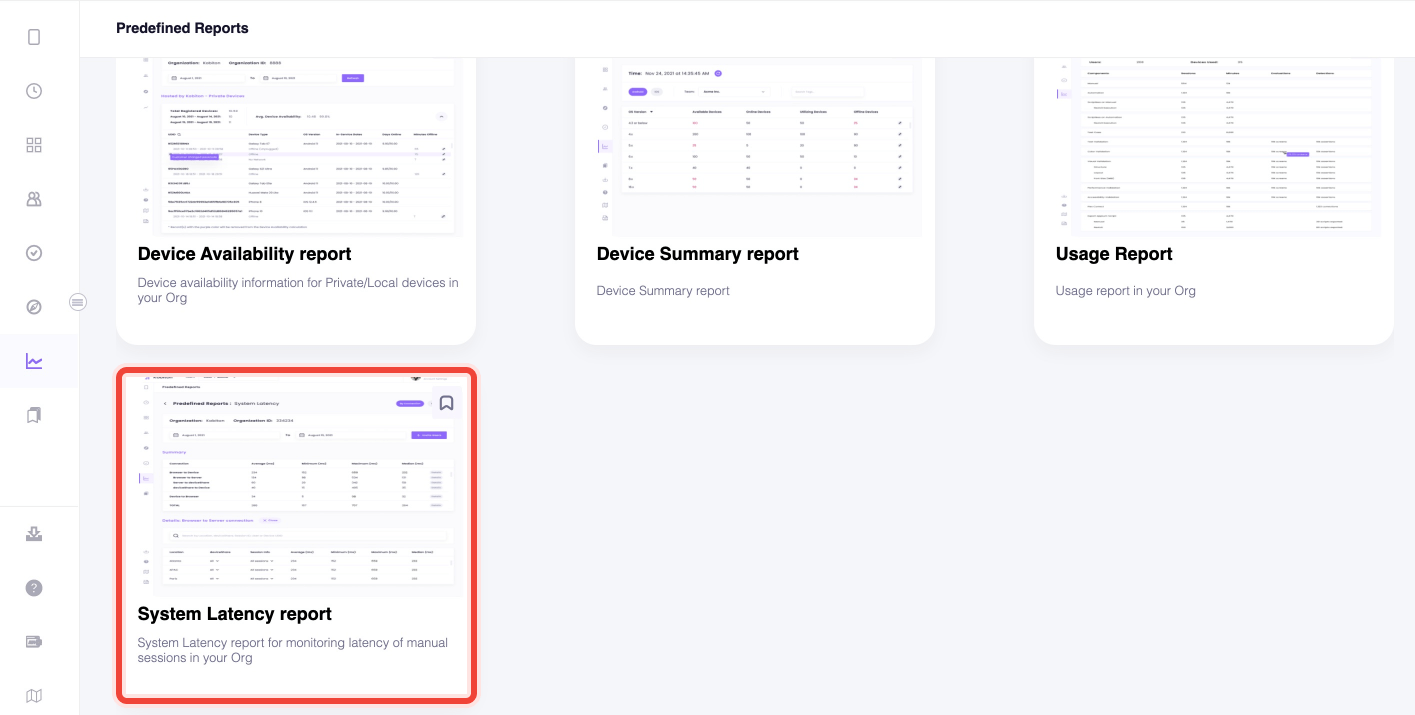Select the chart reports sidebar icon
Screen dimensions: 1415x715
34,361
